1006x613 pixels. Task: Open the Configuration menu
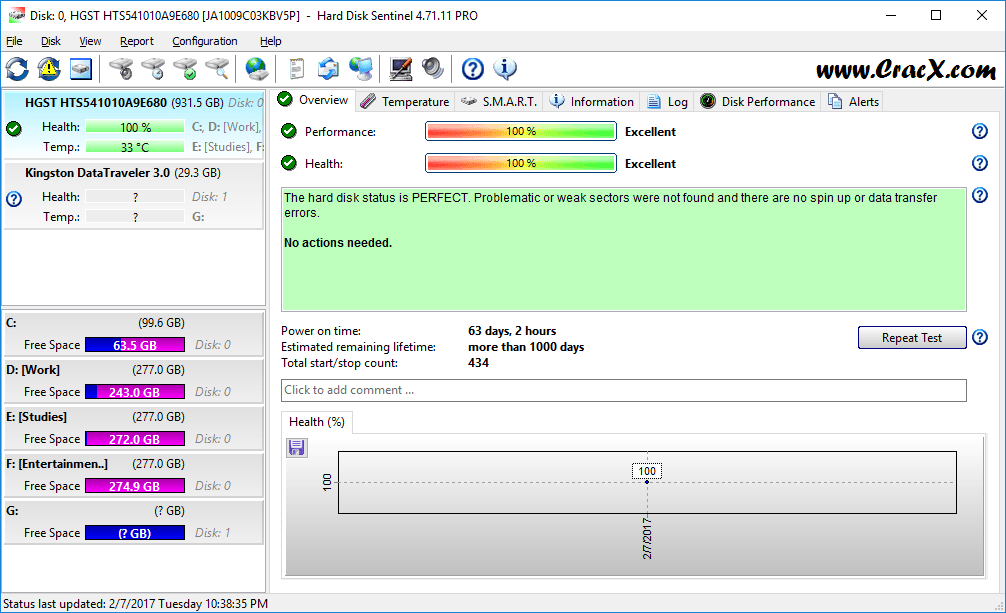pyautogui.click(x=204, y=41)
